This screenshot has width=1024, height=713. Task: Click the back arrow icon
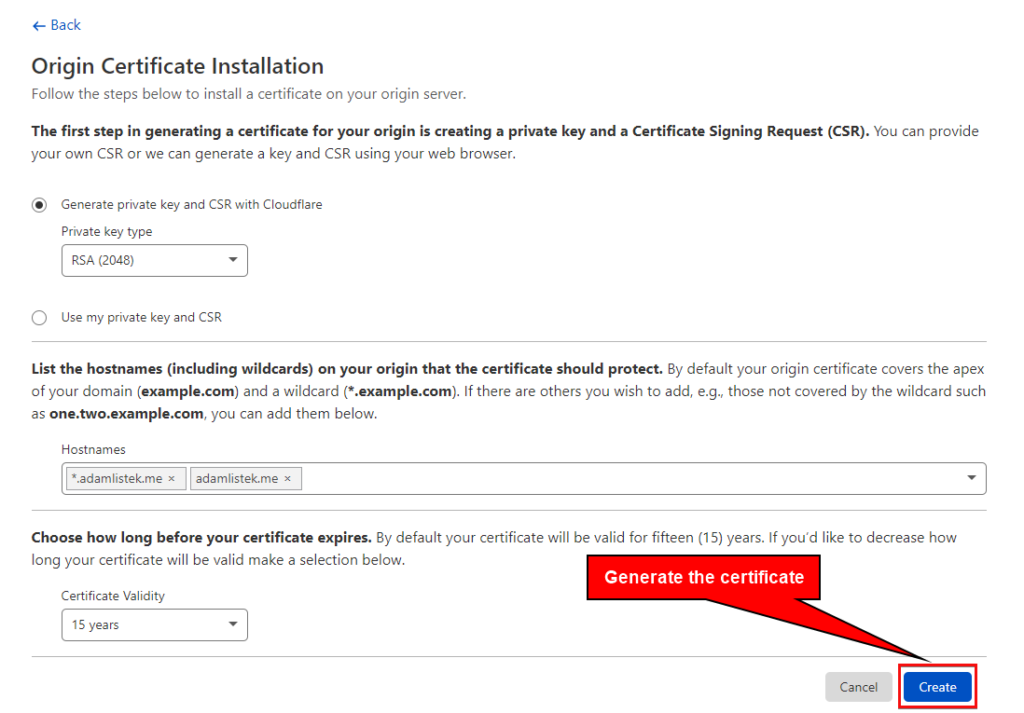(38, 24)
